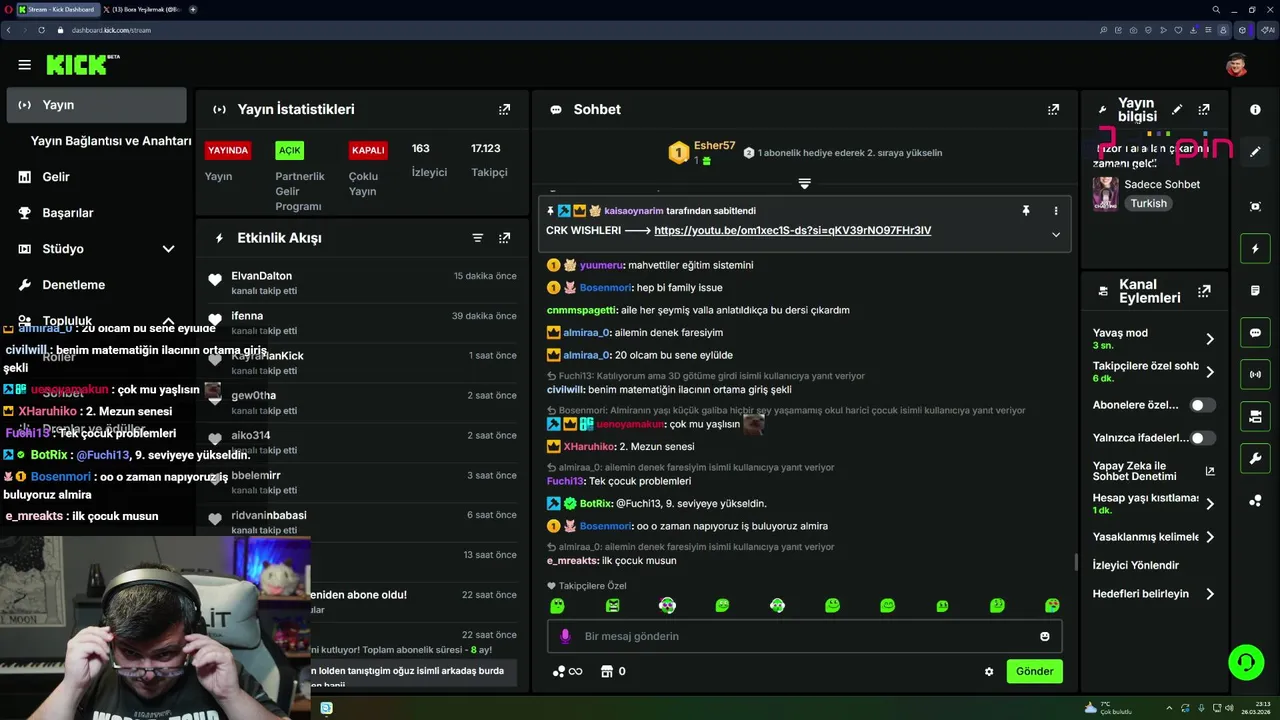Toggle the chat bubble icon in the right rail

(x=1255, y=333)
